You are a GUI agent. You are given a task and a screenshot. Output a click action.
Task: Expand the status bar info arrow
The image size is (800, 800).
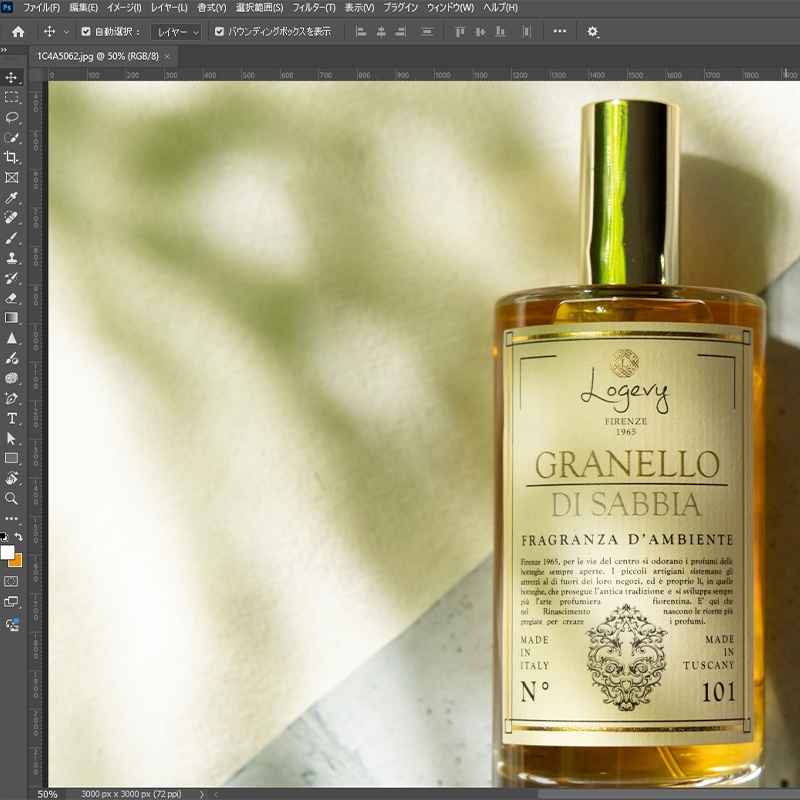[x=201, y=794]
